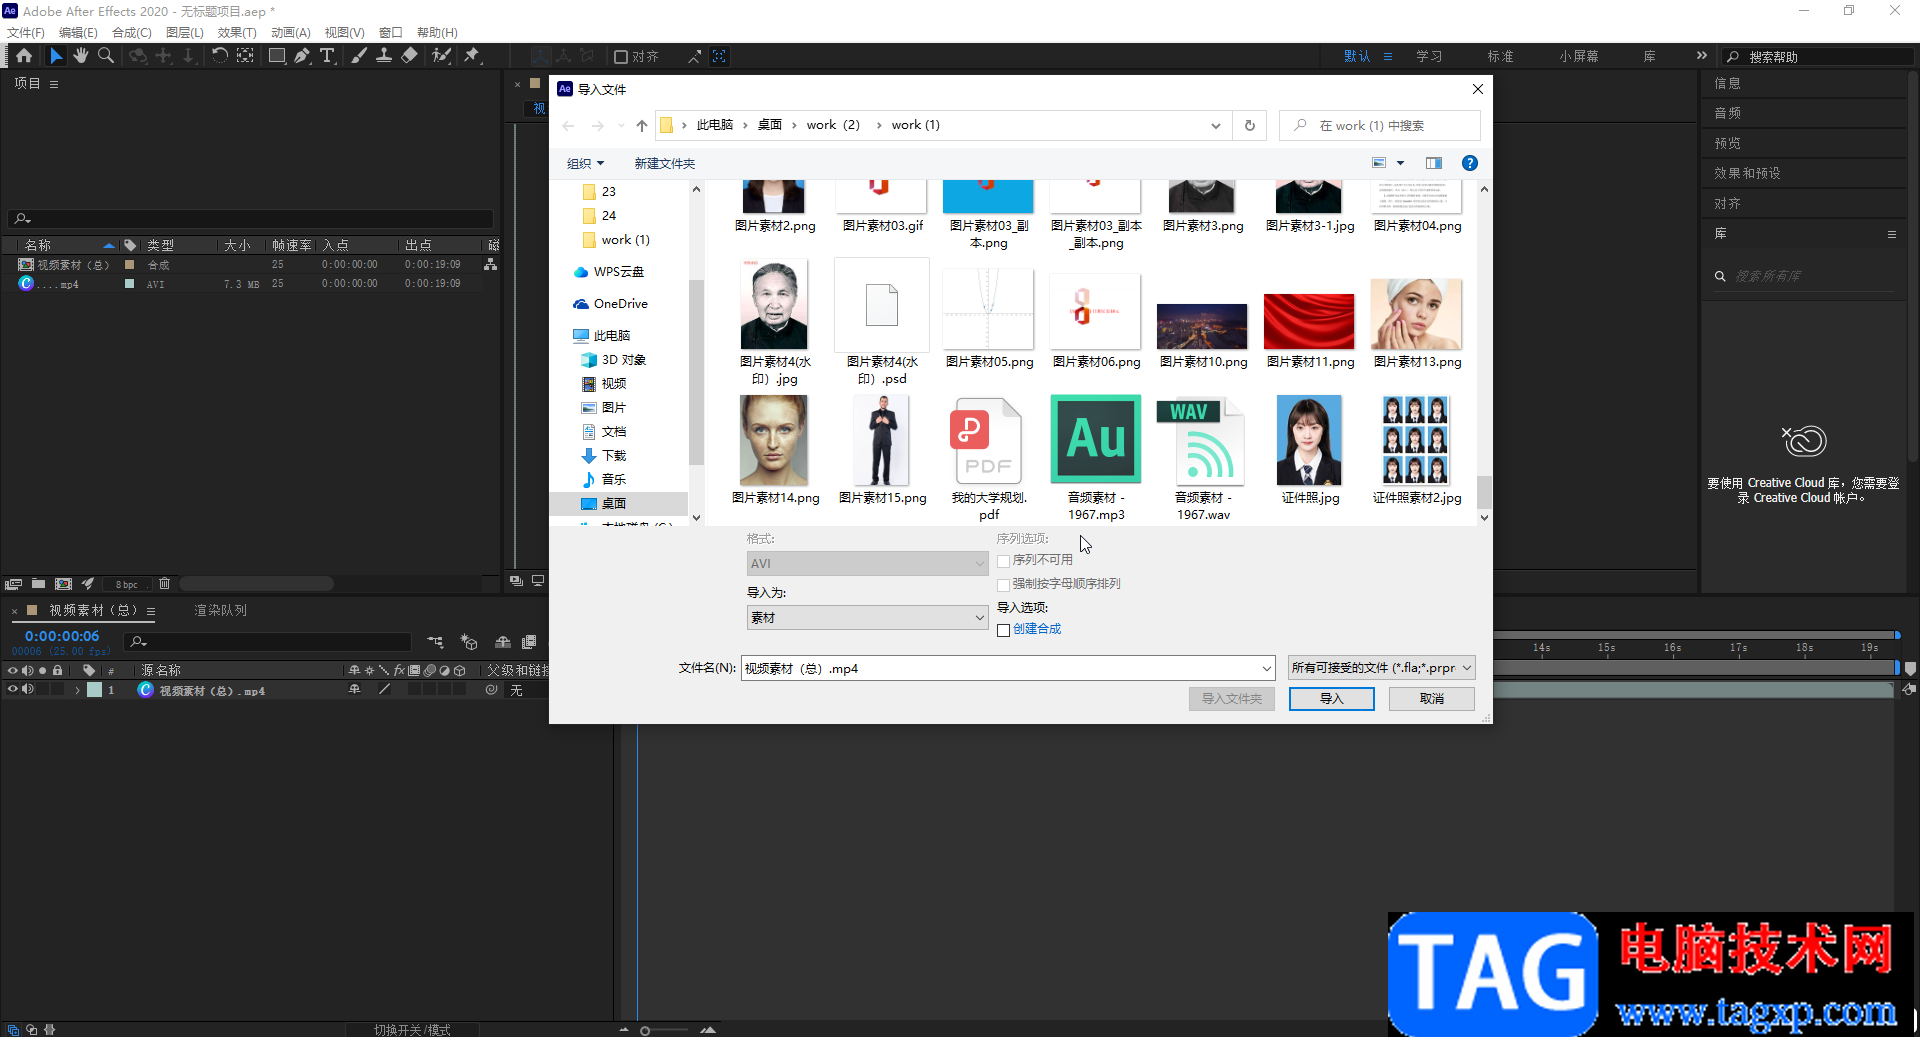Viewport: 1920px width, 1037px height.
Task: Expand the 视频素材（总）.mp4 layer properties
Action: click(x=77, y=690)
